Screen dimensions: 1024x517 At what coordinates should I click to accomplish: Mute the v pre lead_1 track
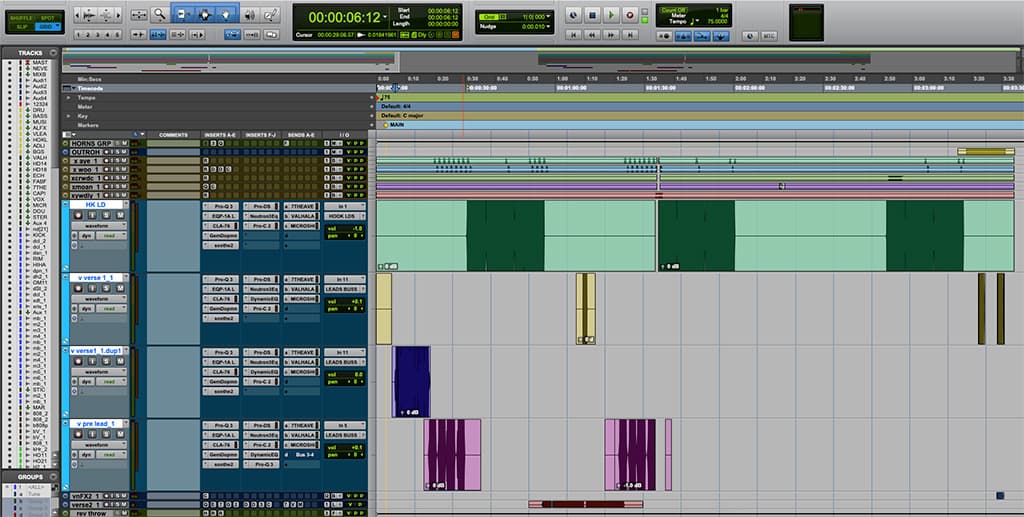(x=120, y=435)
